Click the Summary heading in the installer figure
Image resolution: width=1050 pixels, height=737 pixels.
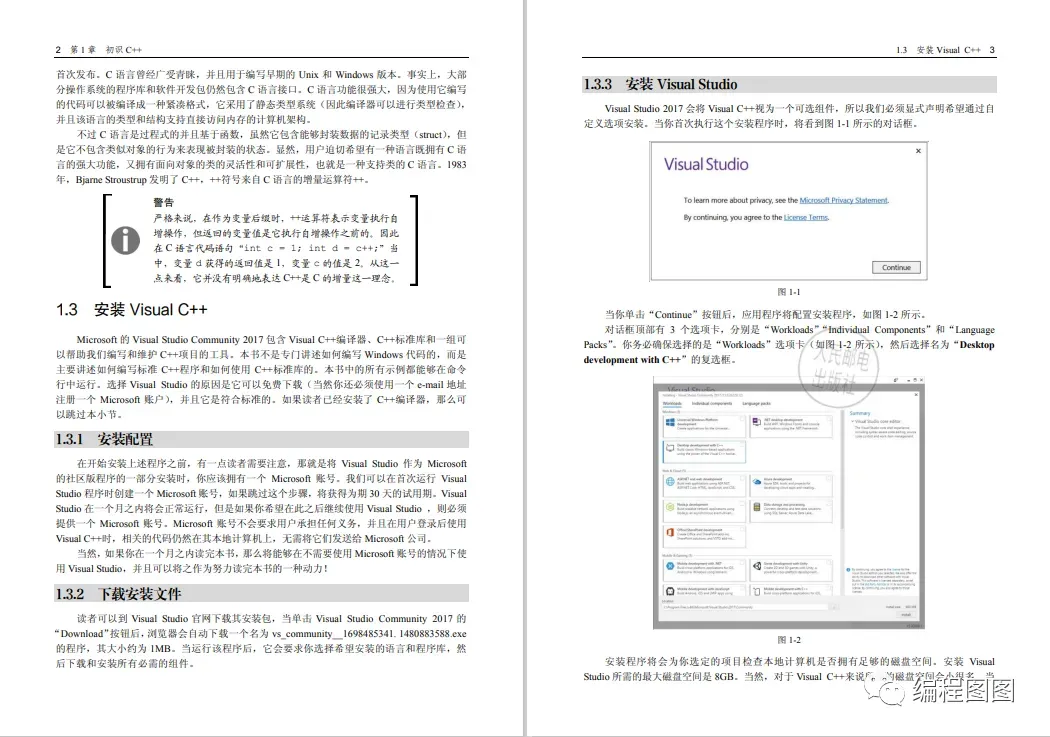pyautogui.click(x=860, y=413)
